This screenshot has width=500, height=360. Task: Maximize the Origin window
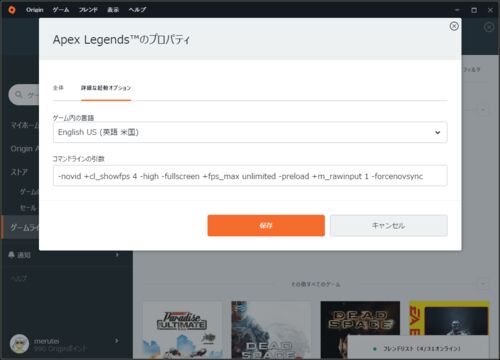click(474, 10)
